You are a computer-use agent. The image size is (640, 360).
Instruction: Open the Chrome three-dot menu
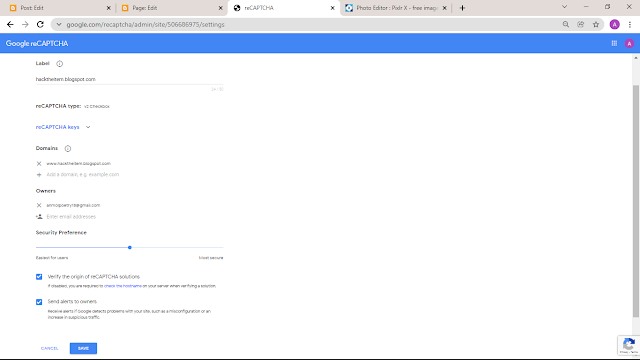coord(630,24)
